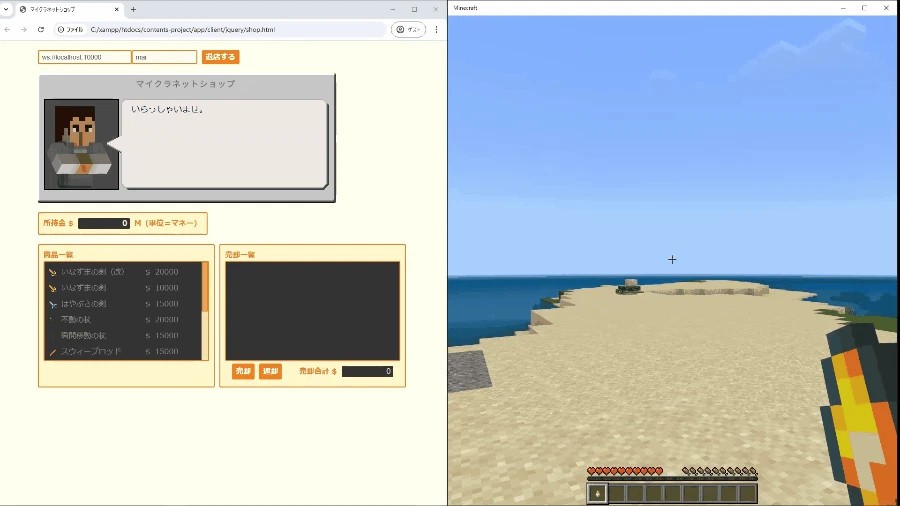Select the 瞬間移動の杖 row
Screen dimensions: 900x506
click(x=123, y=336)
